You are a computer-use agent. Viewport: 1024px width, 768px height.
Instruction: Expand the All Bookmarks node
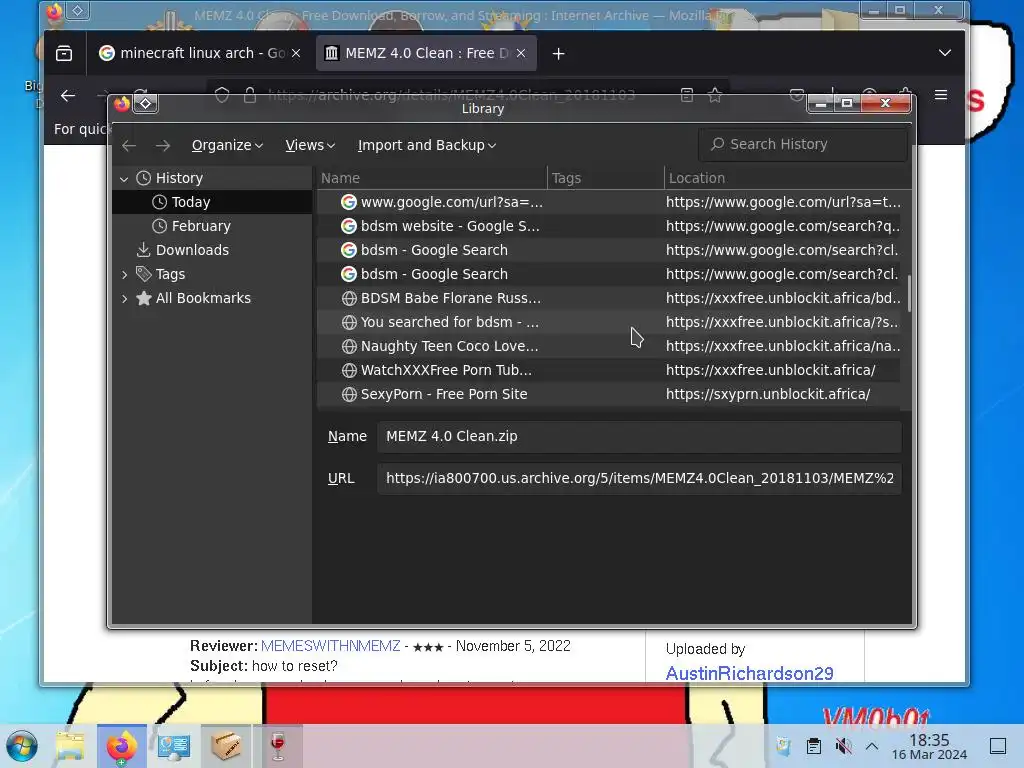(x=124, y=298)
